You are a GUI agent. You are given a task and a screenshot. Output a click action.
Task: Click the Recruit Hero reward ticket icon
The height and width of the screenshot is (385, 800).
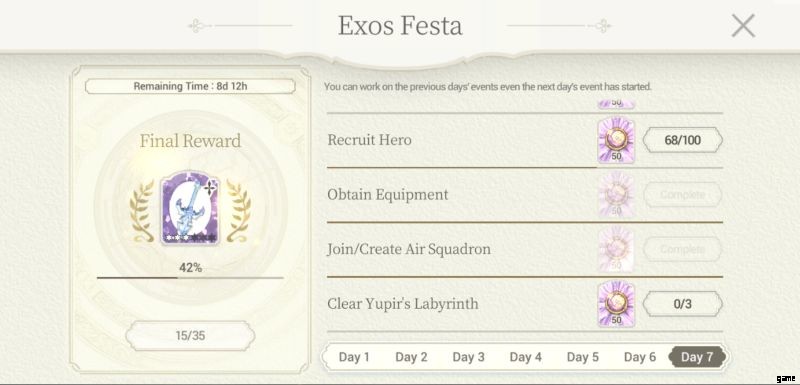click(616, 140)
